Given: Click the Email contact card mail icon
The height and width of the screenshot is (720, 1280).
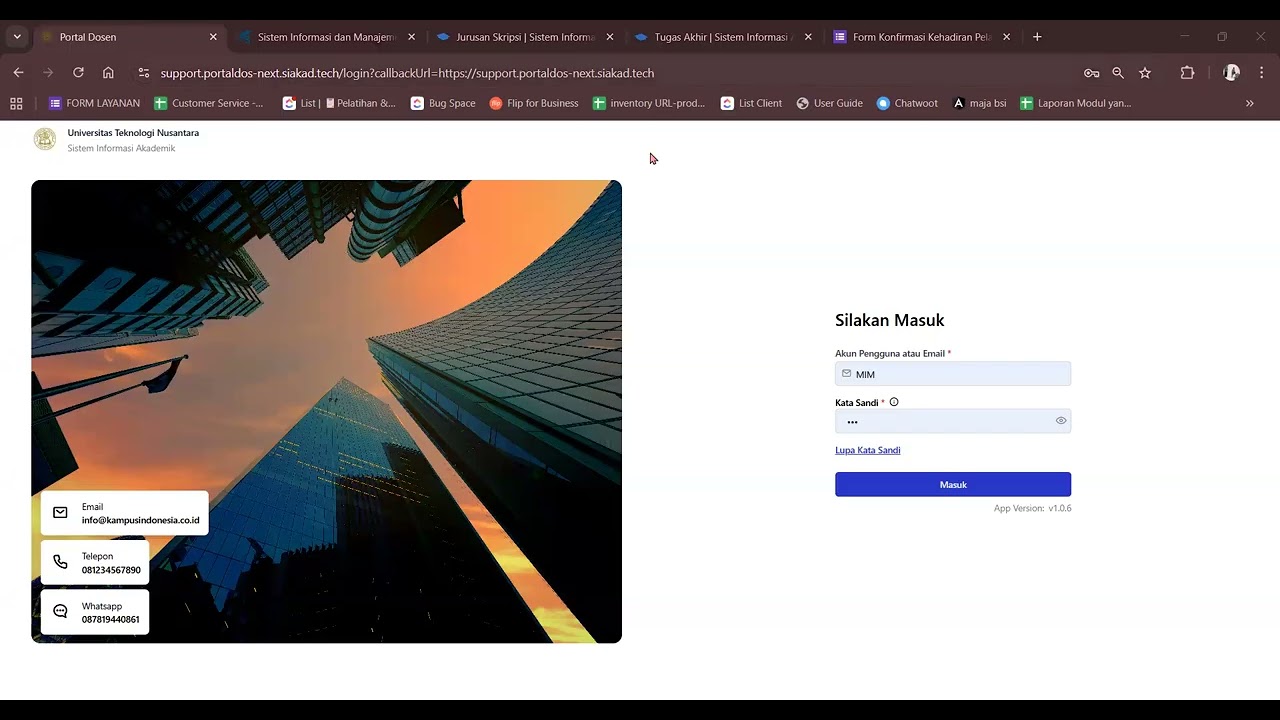Looking at the screenshot, I should coord(60,513).
